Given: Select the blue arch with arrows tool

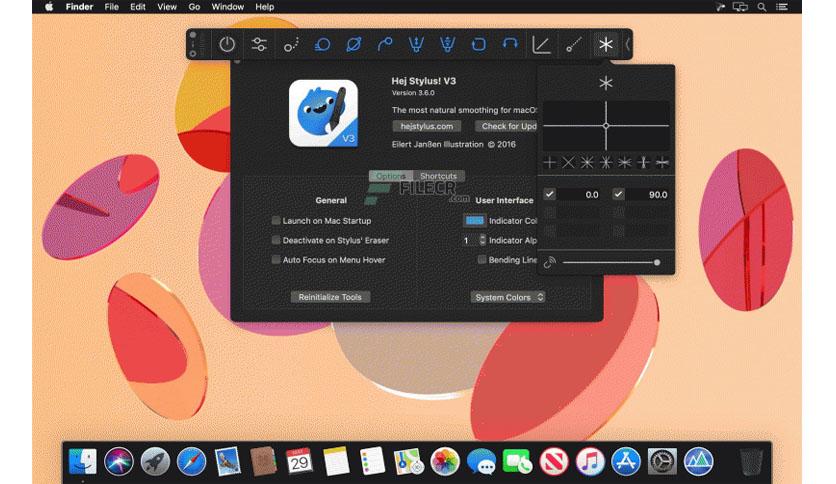Looking at the screenshot, I should coord(510,44).
